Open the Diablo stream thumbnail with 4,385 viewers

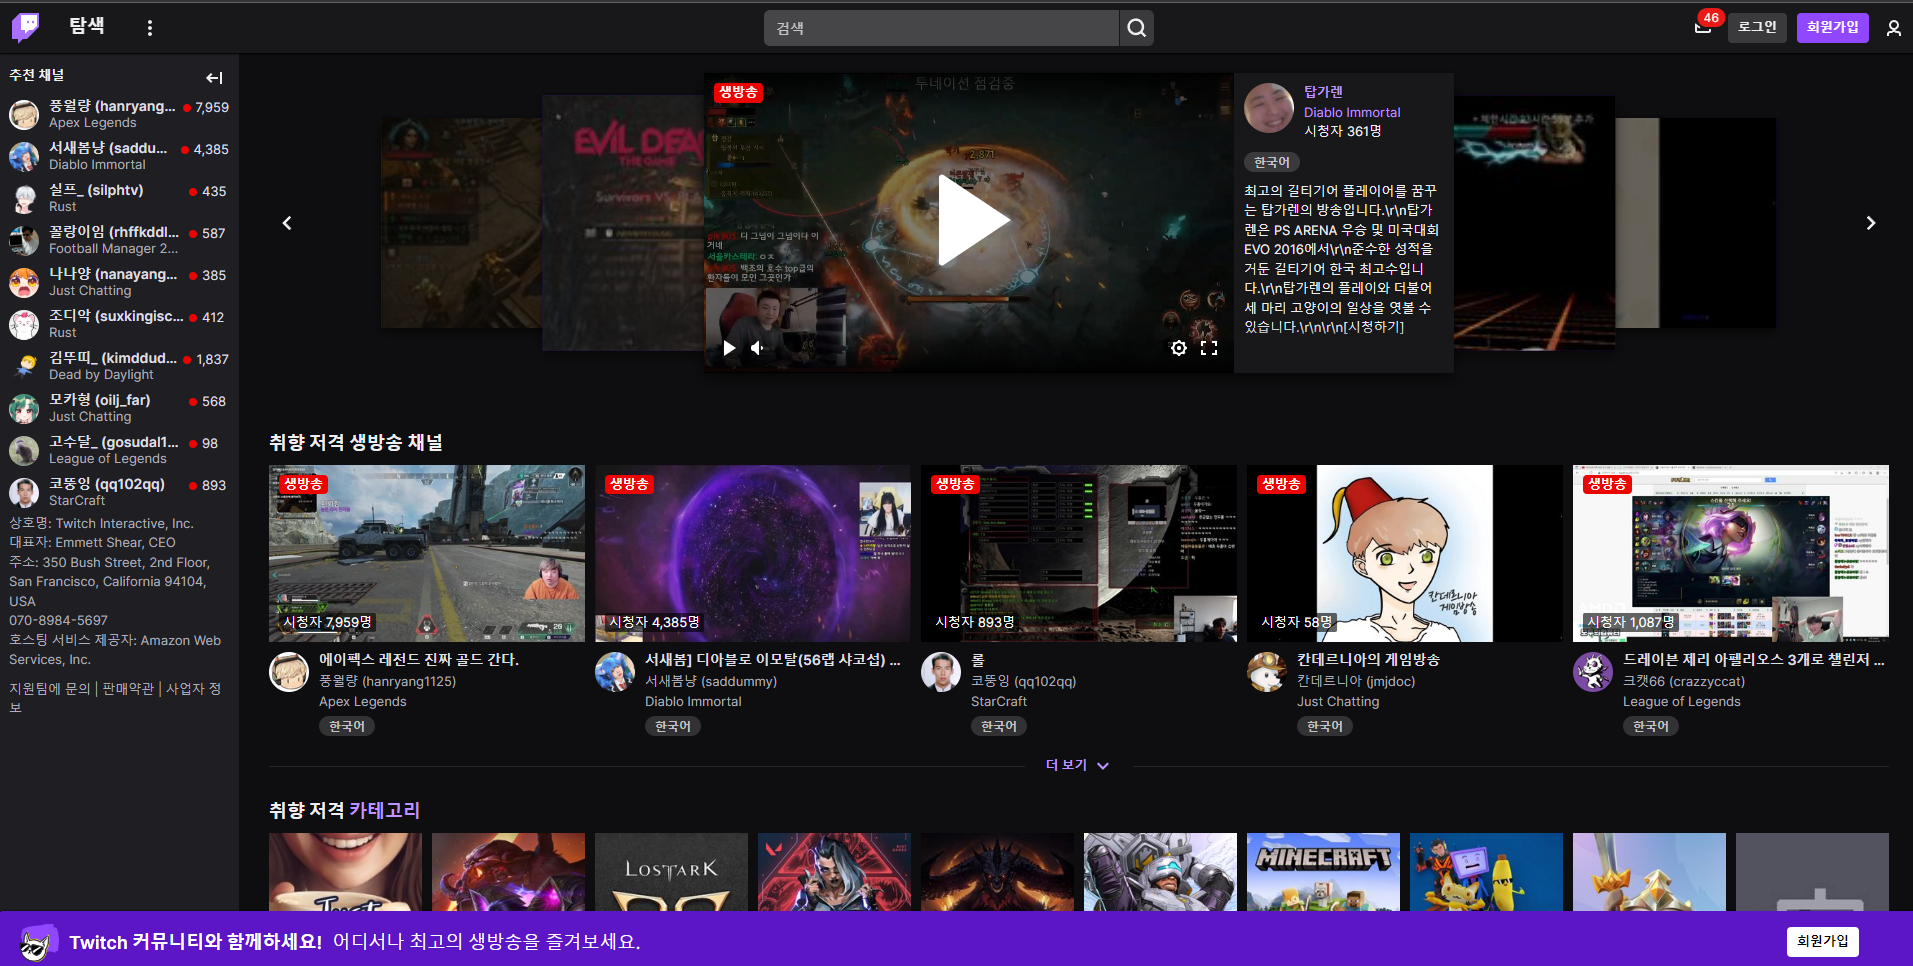coord(753,553)
